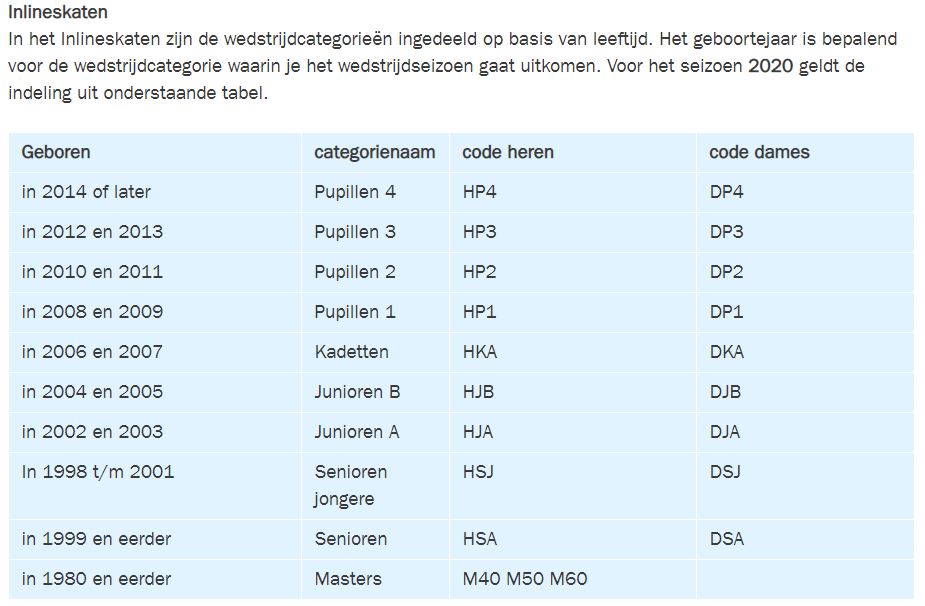Viewport: 925px width, 606px height.
Task: Select the categorienaam column header
Action: tap(375, 152)
